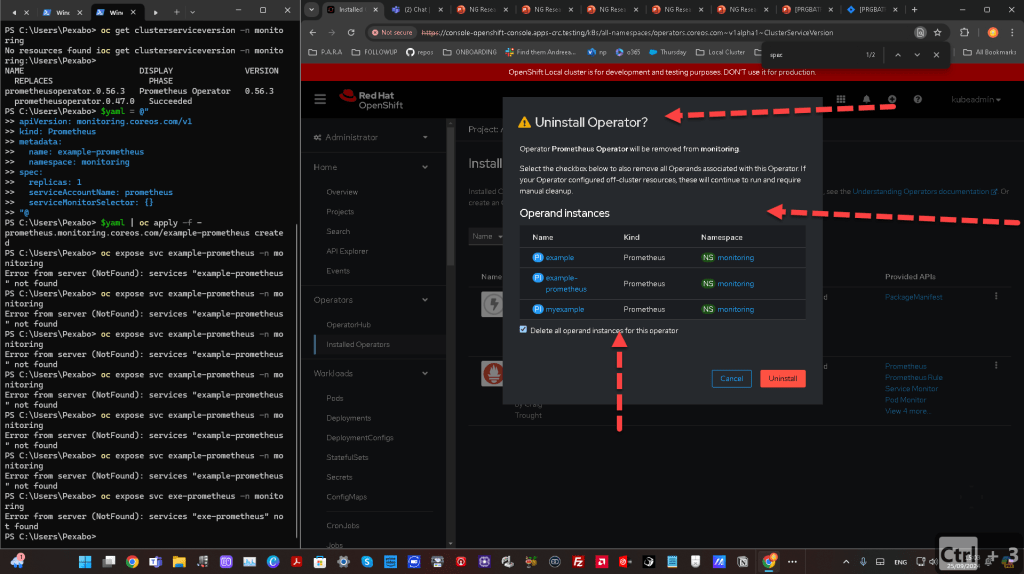Open the Chrome three-dot menu

pos(1012,33)
